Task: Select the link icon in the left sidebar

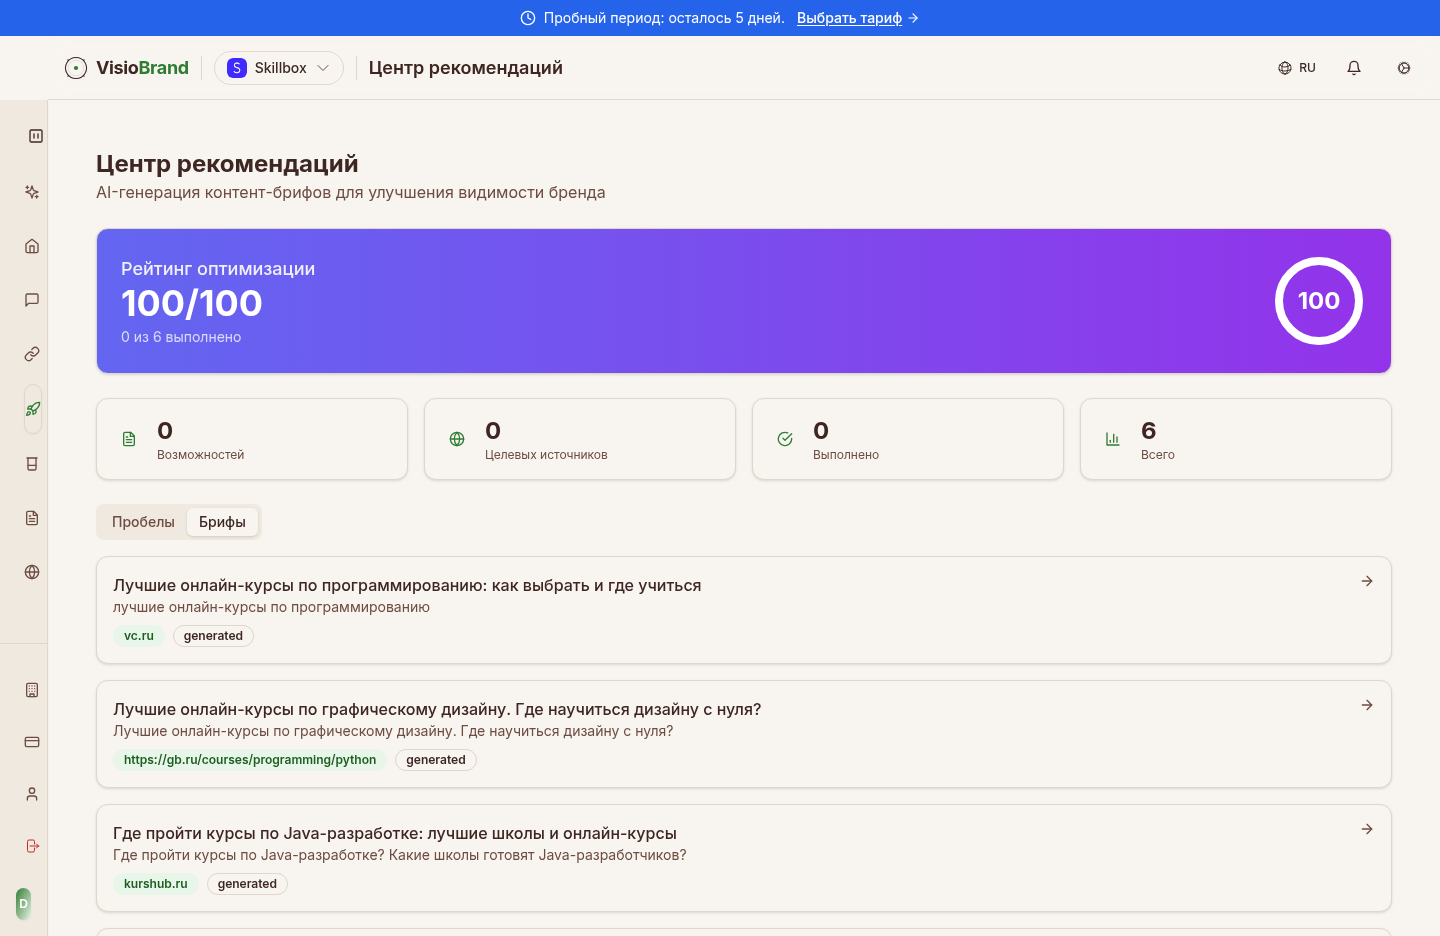Action: (x=31, y=353)
